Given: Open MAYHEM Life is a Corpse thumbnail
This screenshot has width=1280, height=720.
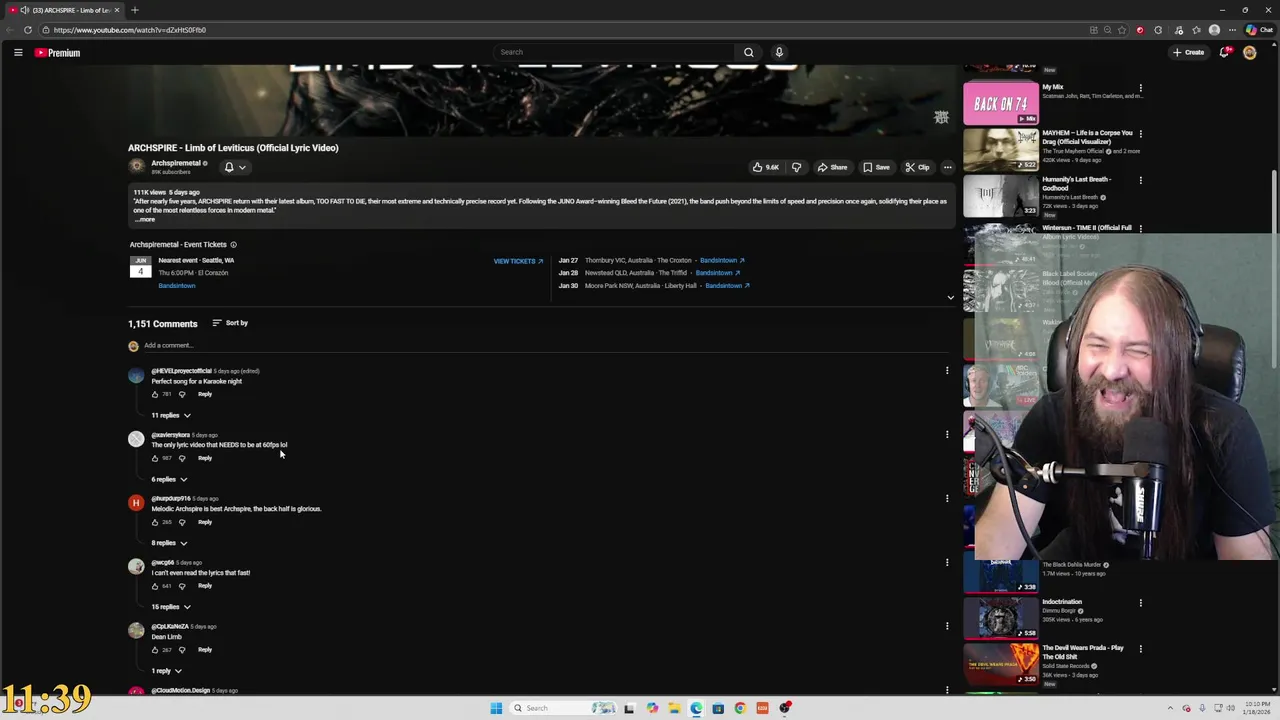Looking at the screenshot, I should (x=1001, y=150).
